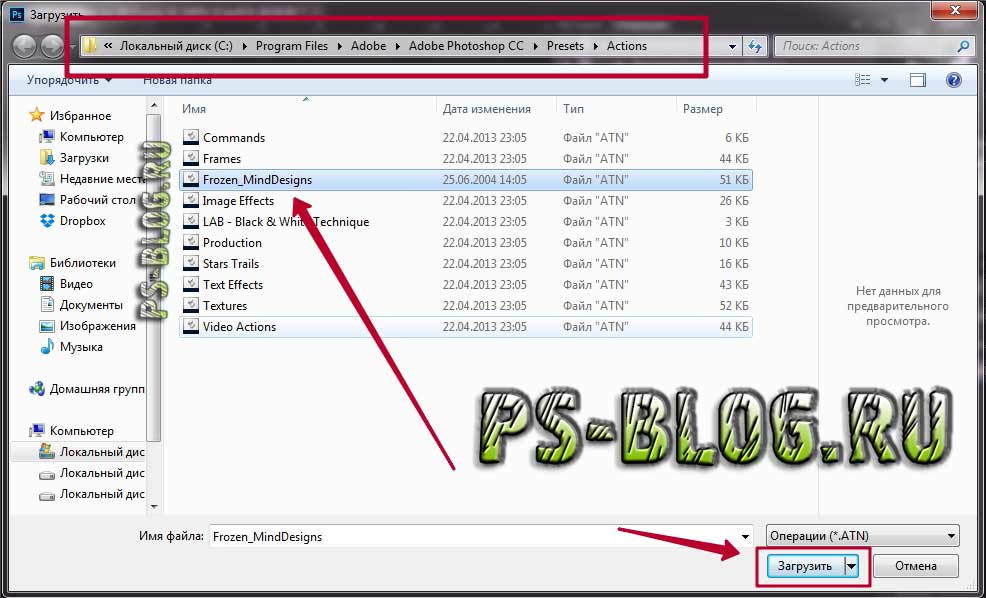
Task: Click sidebar scrollbar down arrow
Action: pyautogui.click(x=154, y=506)
